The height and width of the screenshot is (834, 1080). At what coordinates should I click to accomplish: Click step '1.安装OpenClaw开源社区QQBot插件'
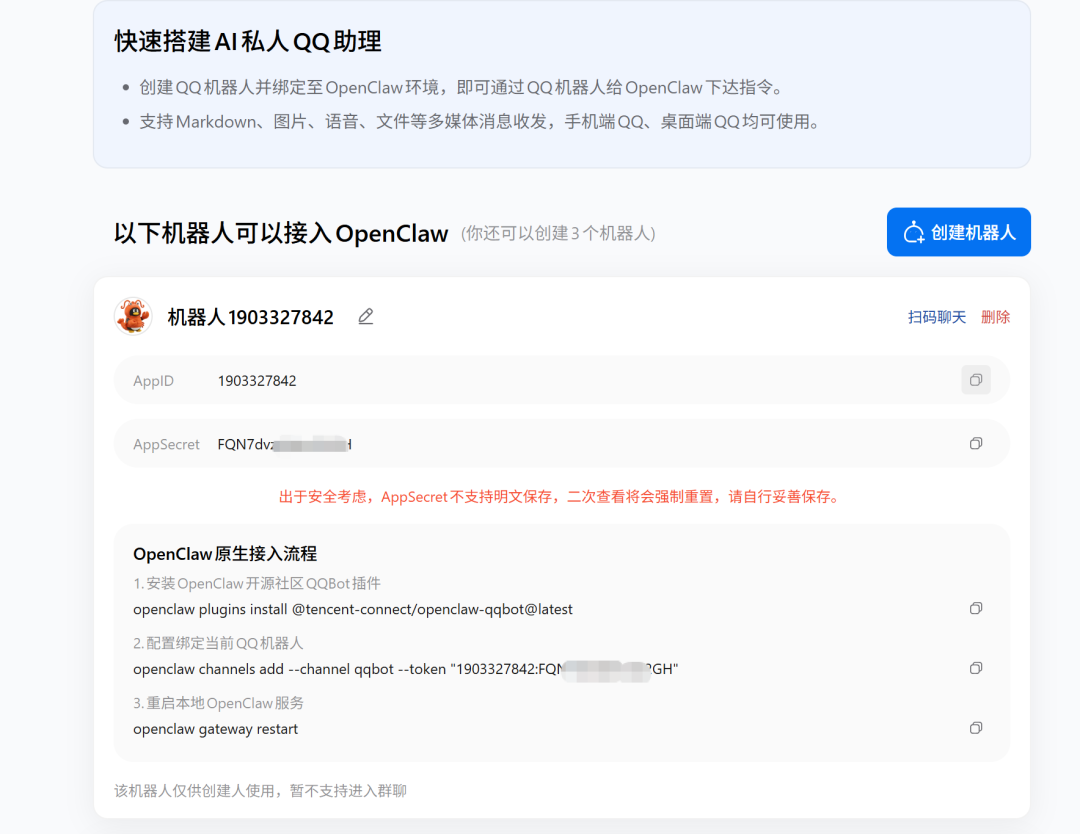click(257, 583)
